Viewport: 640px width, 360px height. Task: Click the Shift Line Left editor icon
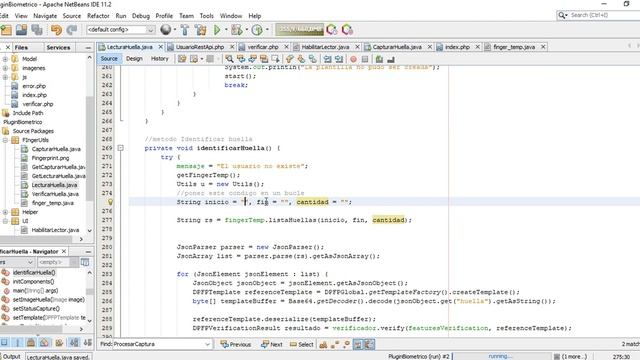327,59
